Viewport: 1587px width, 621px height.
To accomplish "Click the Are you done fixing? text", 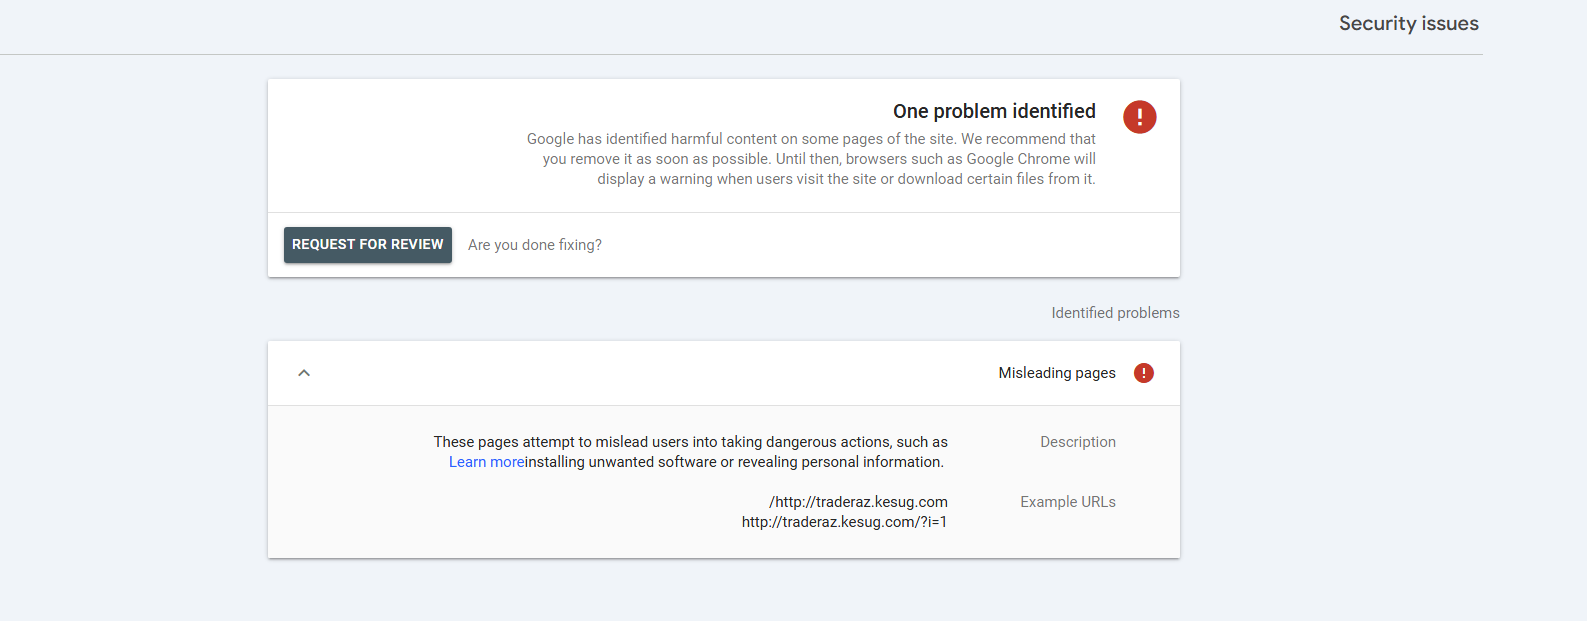I will coord(534,245).
